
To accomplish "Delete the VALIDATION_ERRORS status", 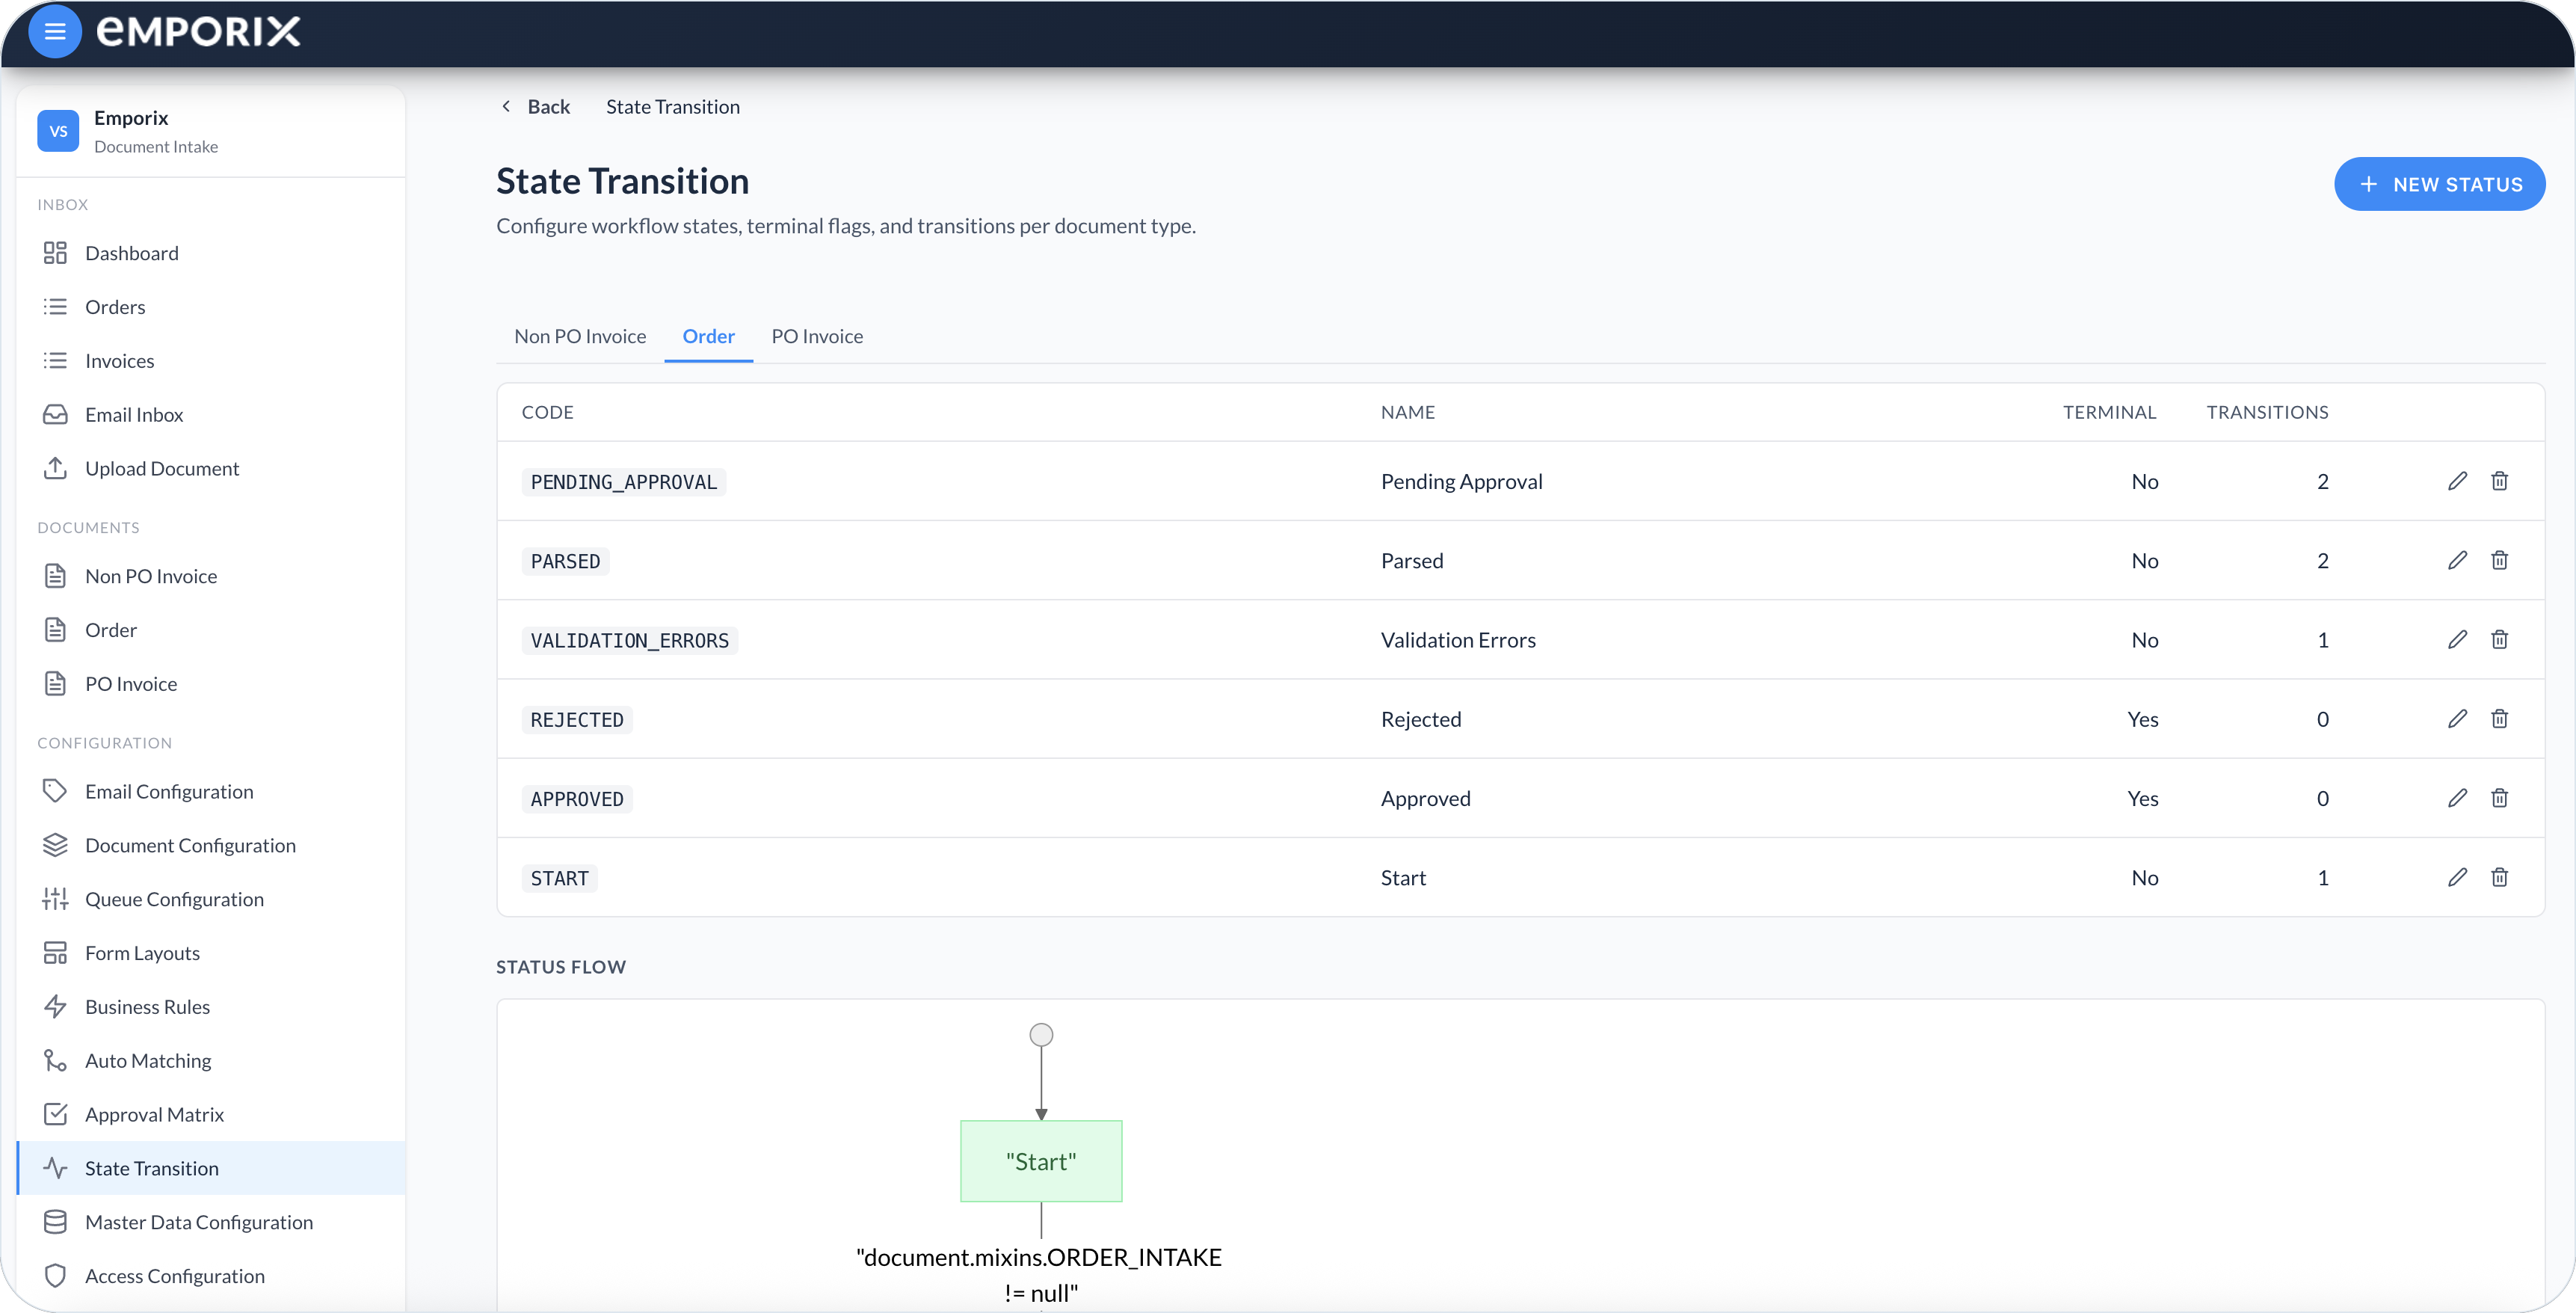I will tap(2499, 639).
